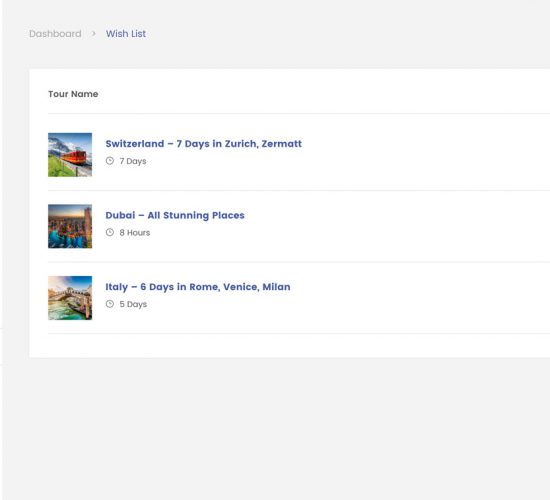
Task: Go back to Dashboard breadcrumb
Action: 55,34
